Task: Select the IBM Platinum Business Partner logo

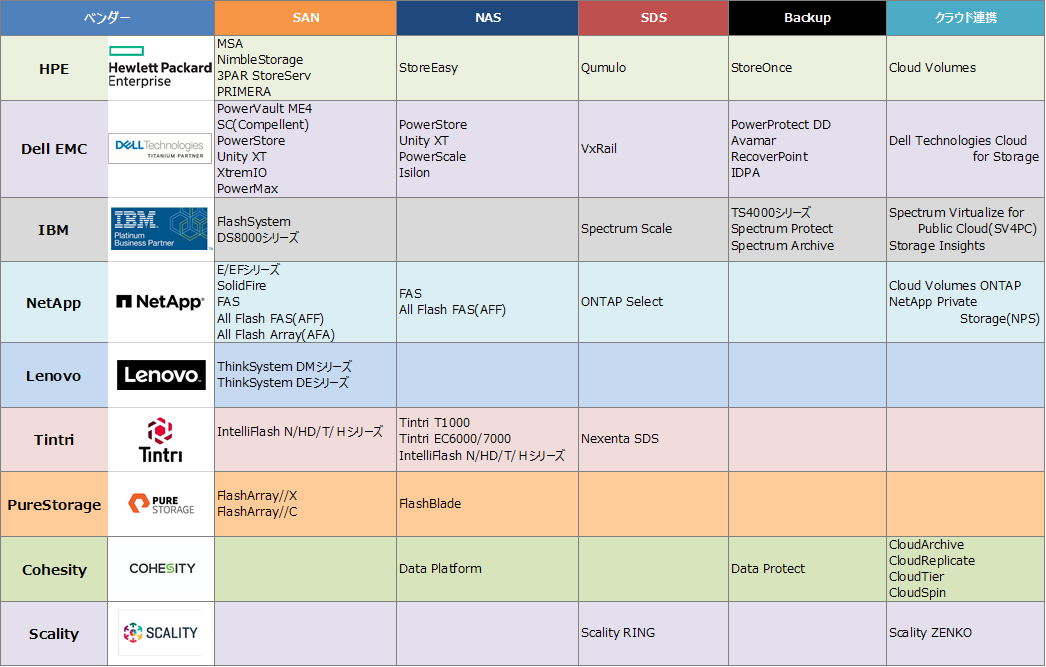Action: click(x=160, y=228)
